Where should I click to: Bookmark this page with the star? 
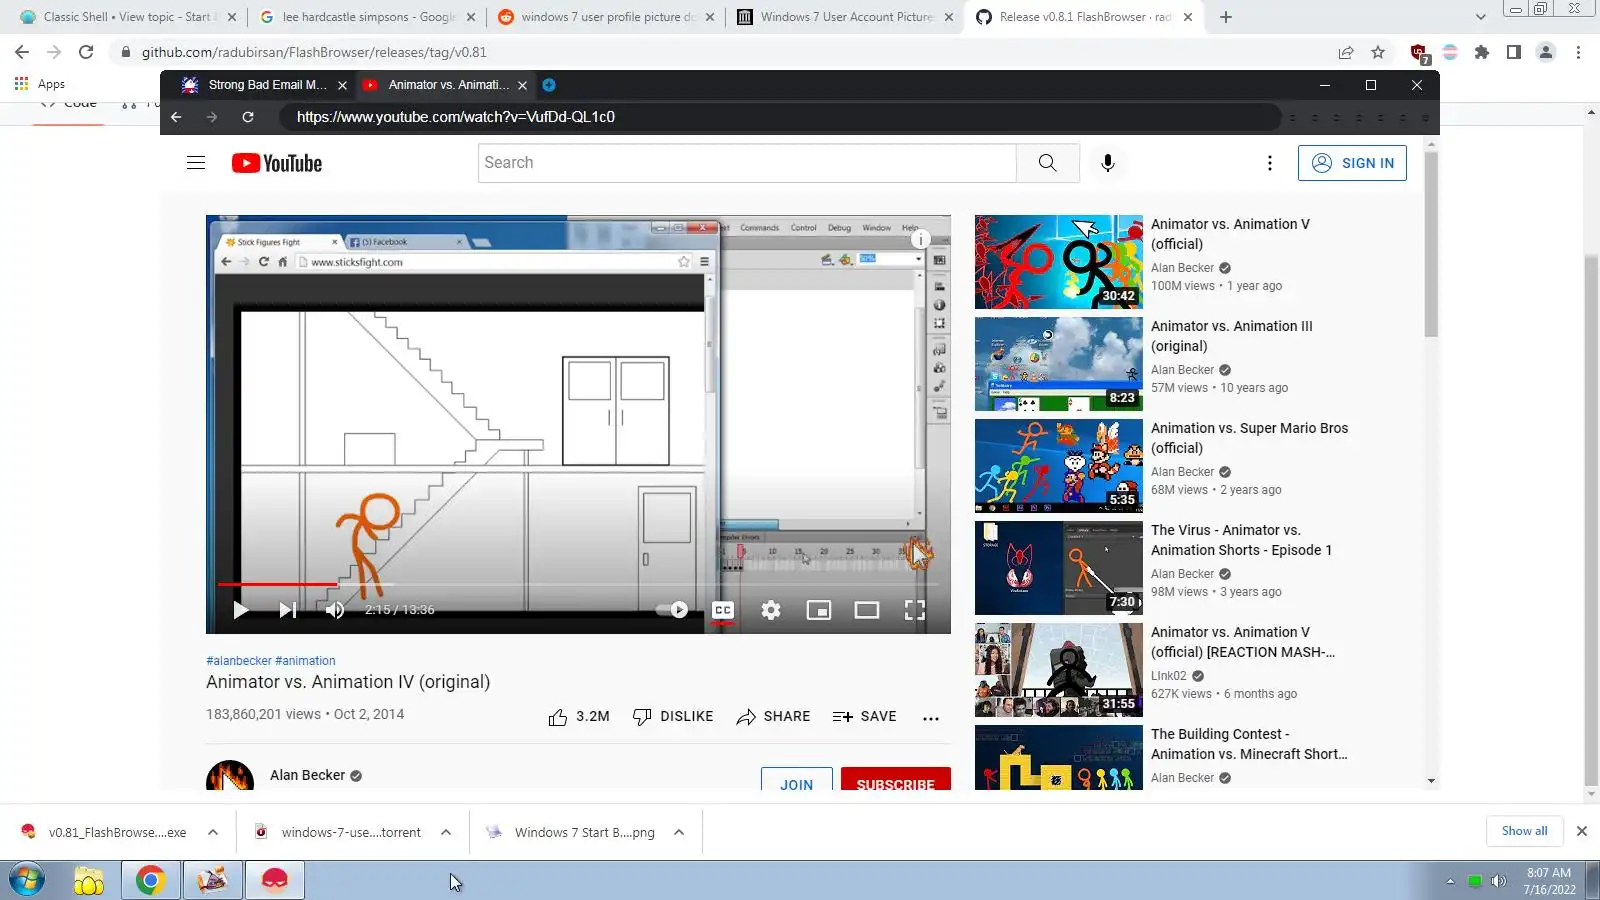tap(1378, 52)
